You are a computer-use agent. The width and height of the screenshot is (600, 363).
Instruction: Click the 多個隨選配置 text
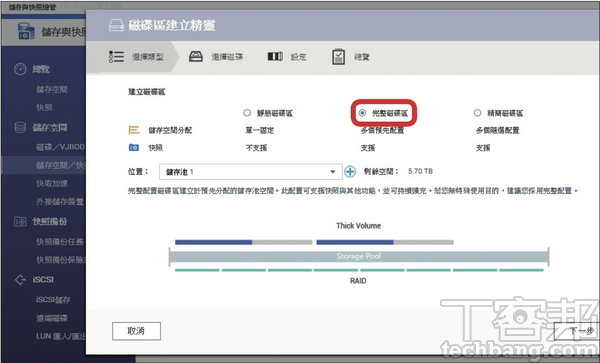coord(497,130)
